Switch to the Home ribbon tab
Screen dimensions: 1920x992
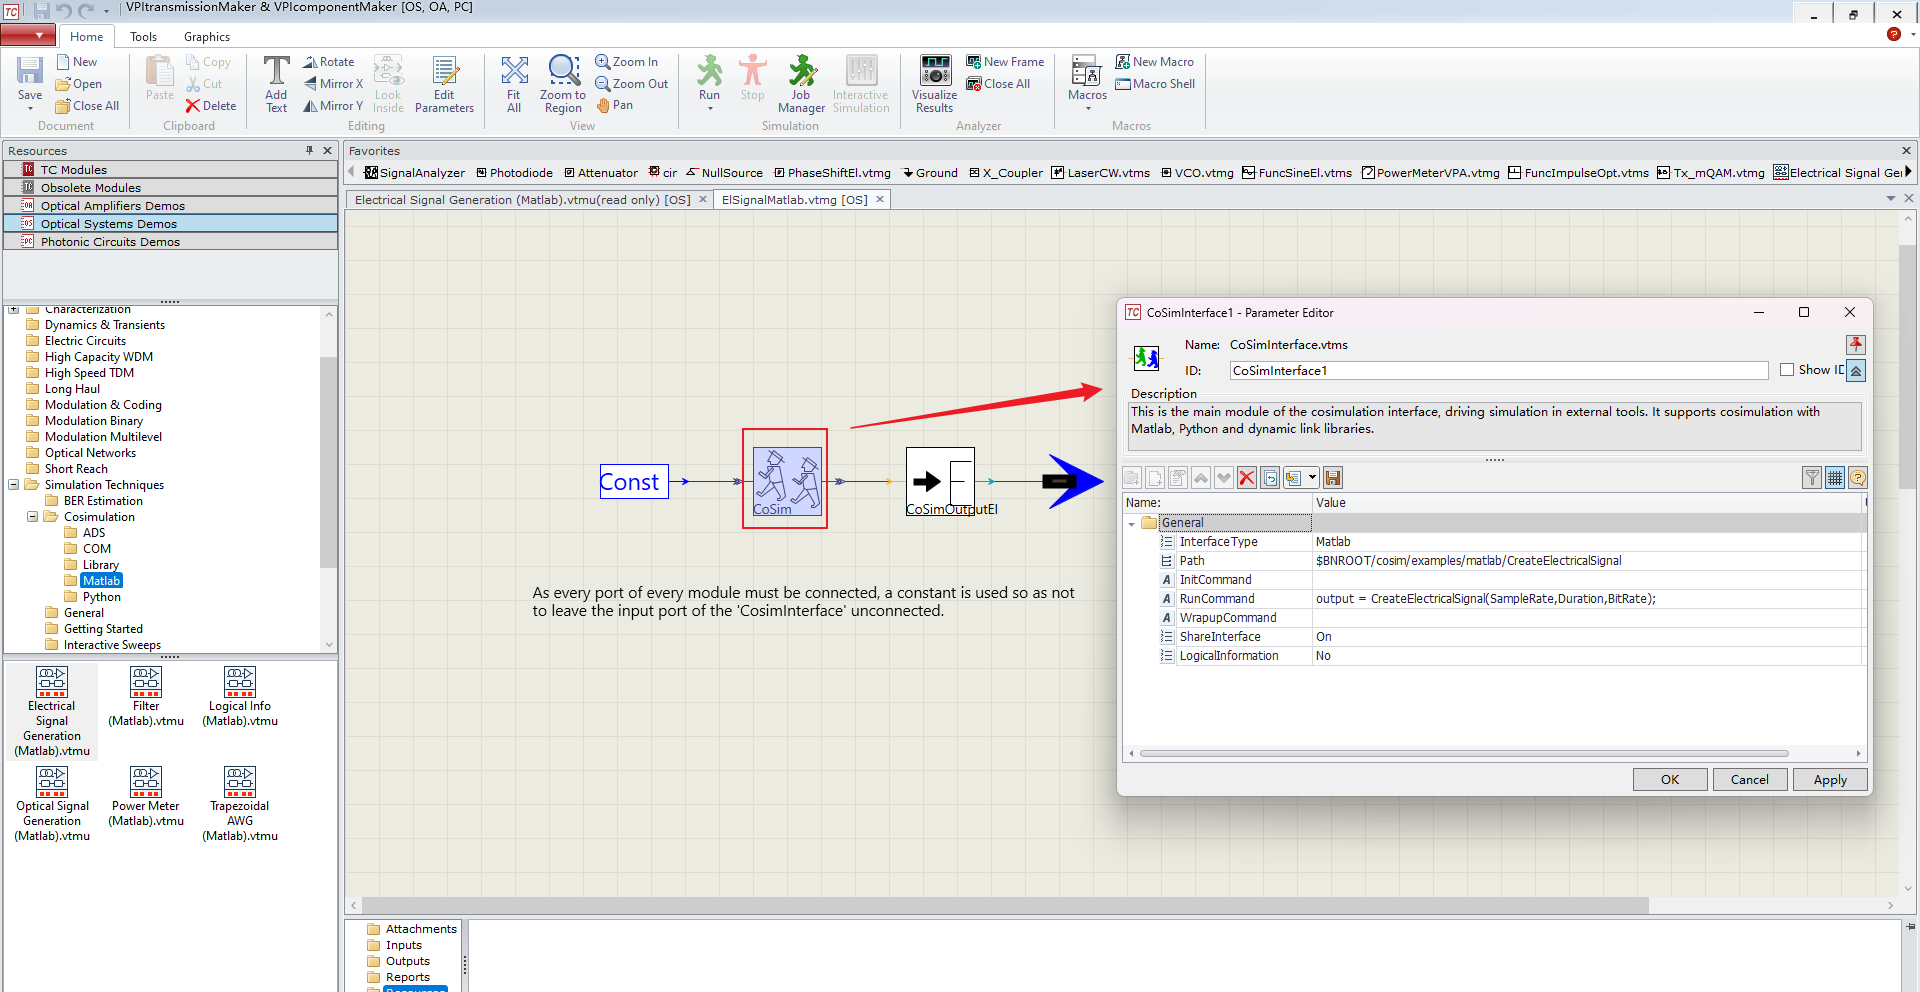pyautogui.click(x=87, y=37)
